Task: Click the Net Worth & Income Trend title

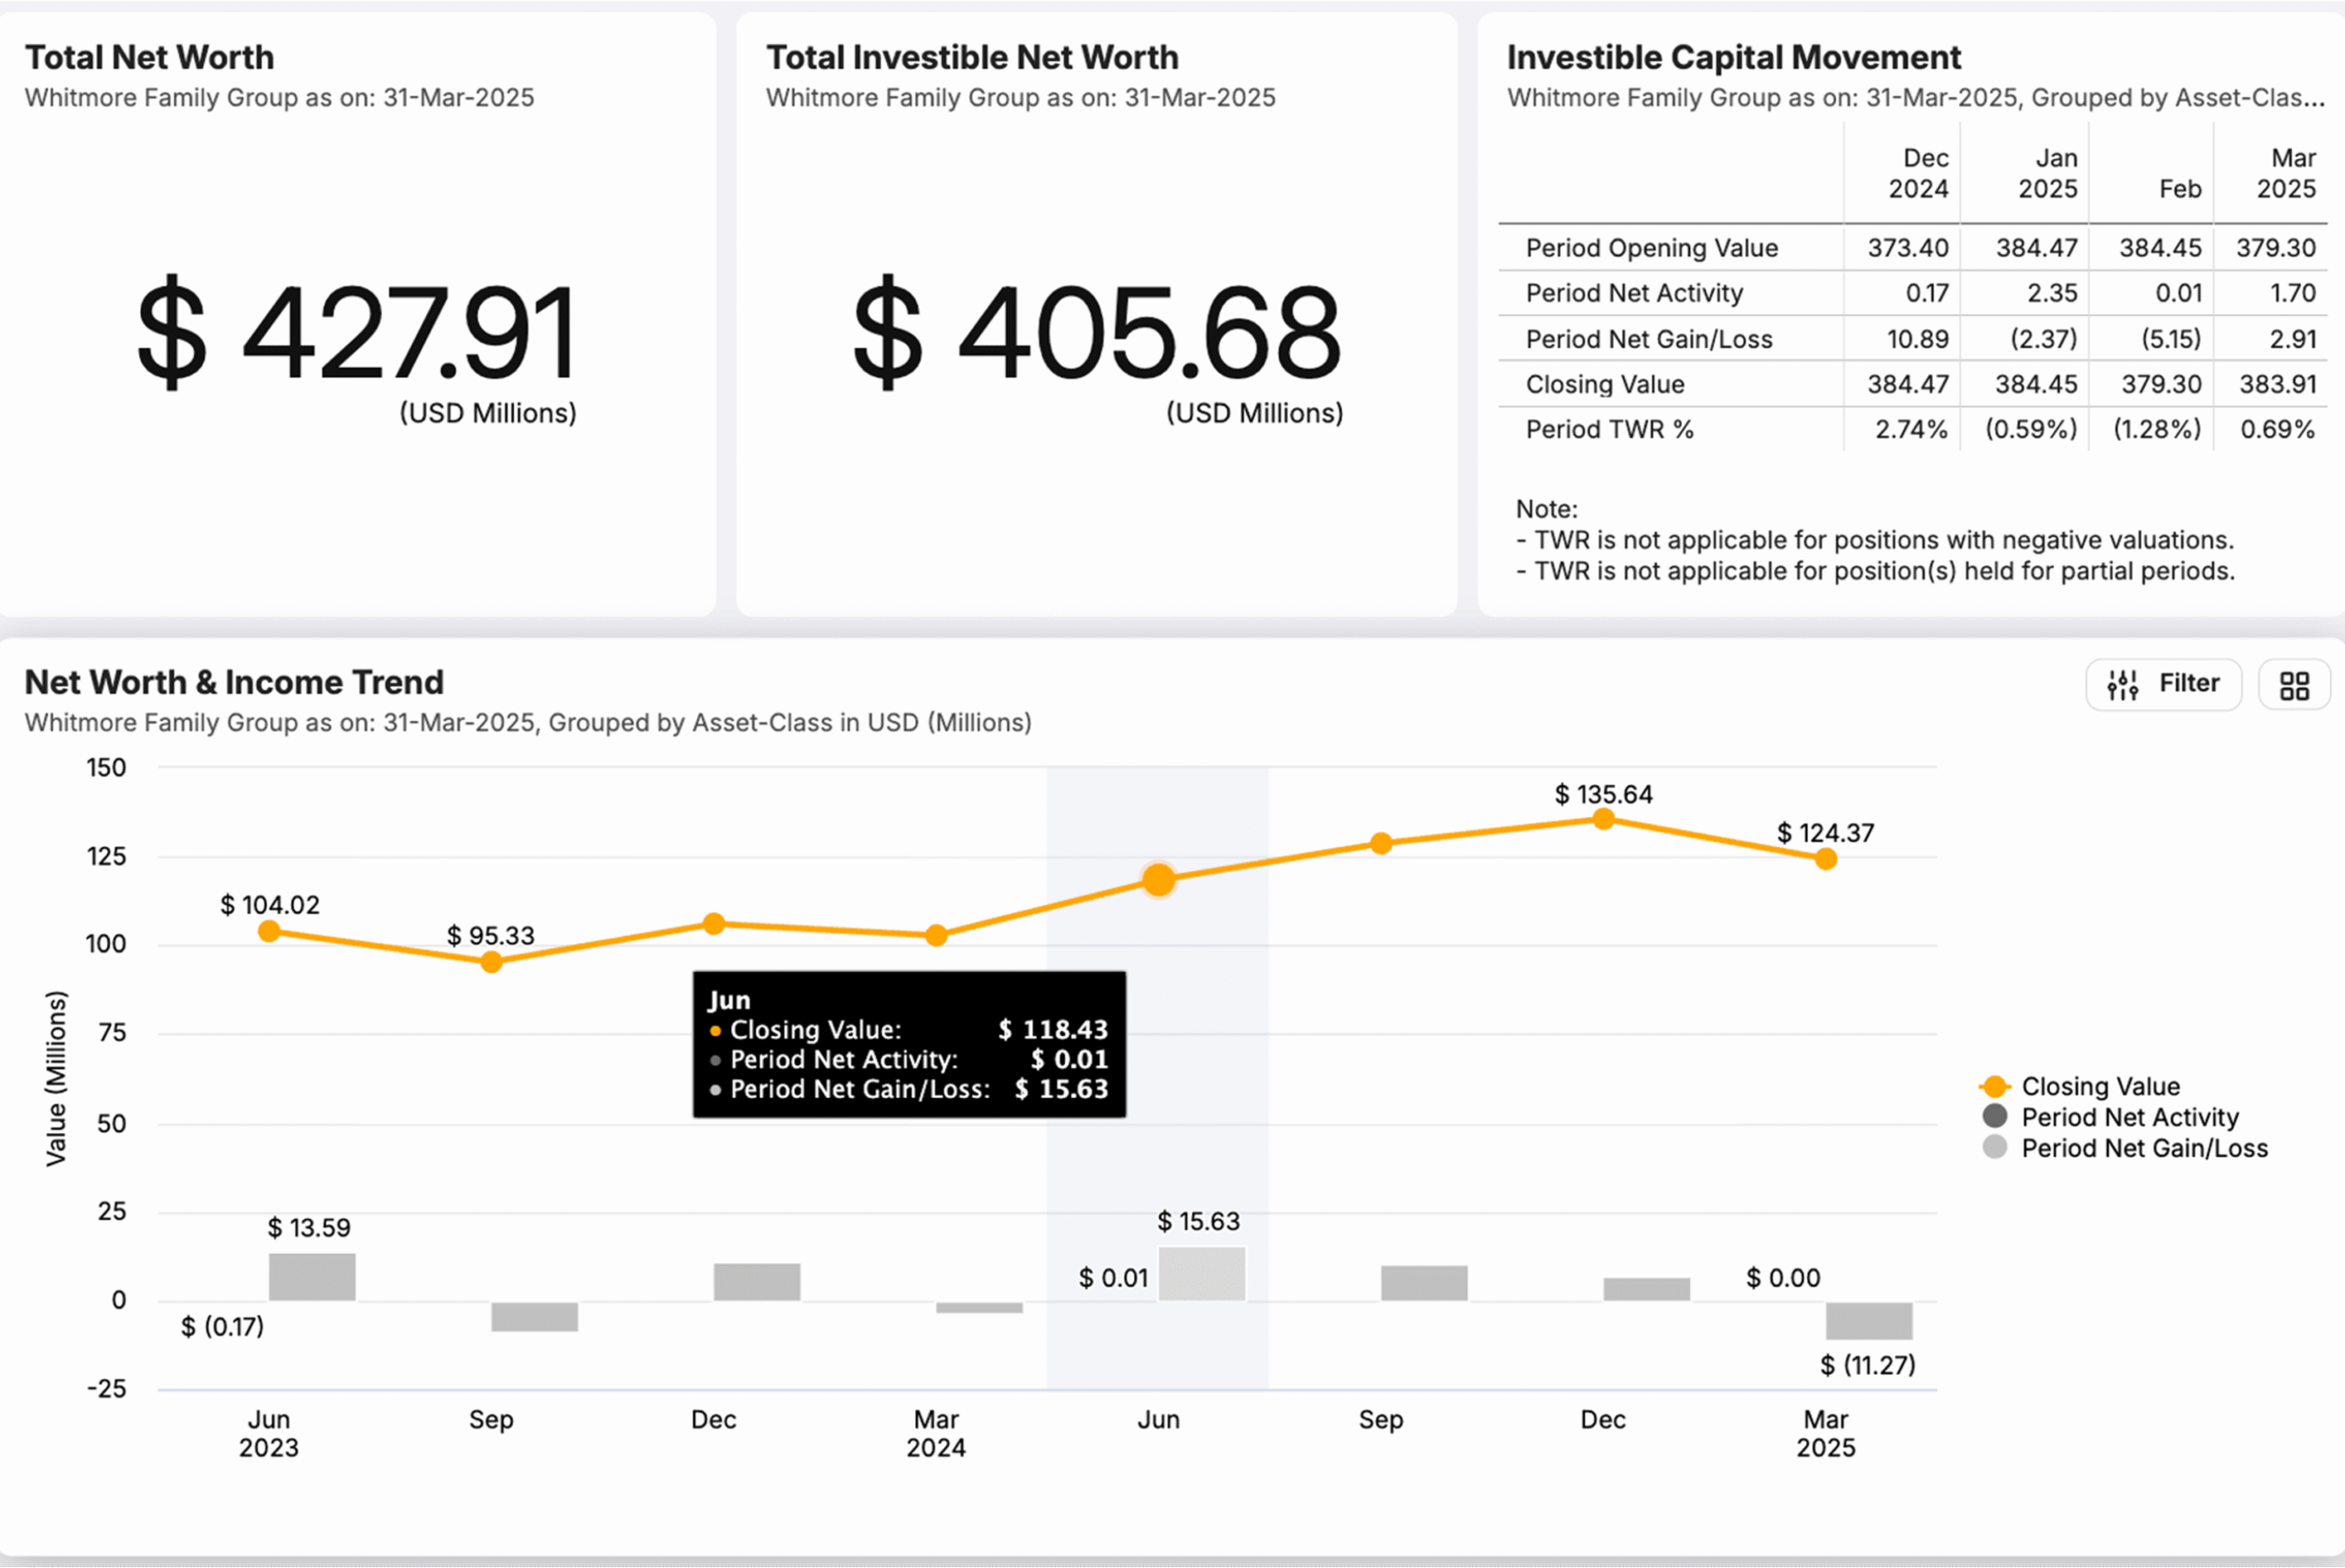Action: click(x=234, y=682)
